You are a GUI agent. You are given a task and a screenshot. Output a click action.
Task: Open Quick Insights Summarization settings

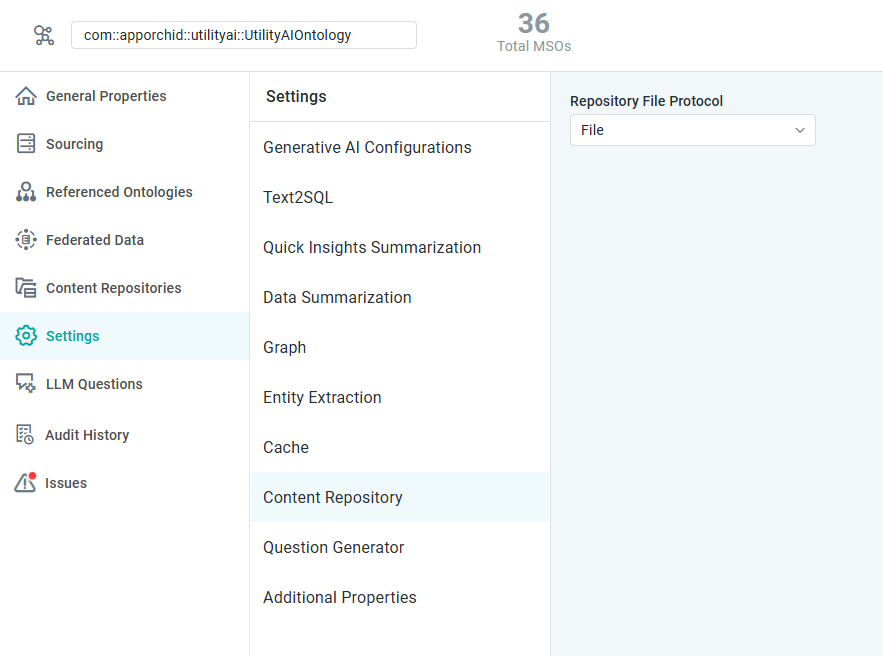click(372, 247)
